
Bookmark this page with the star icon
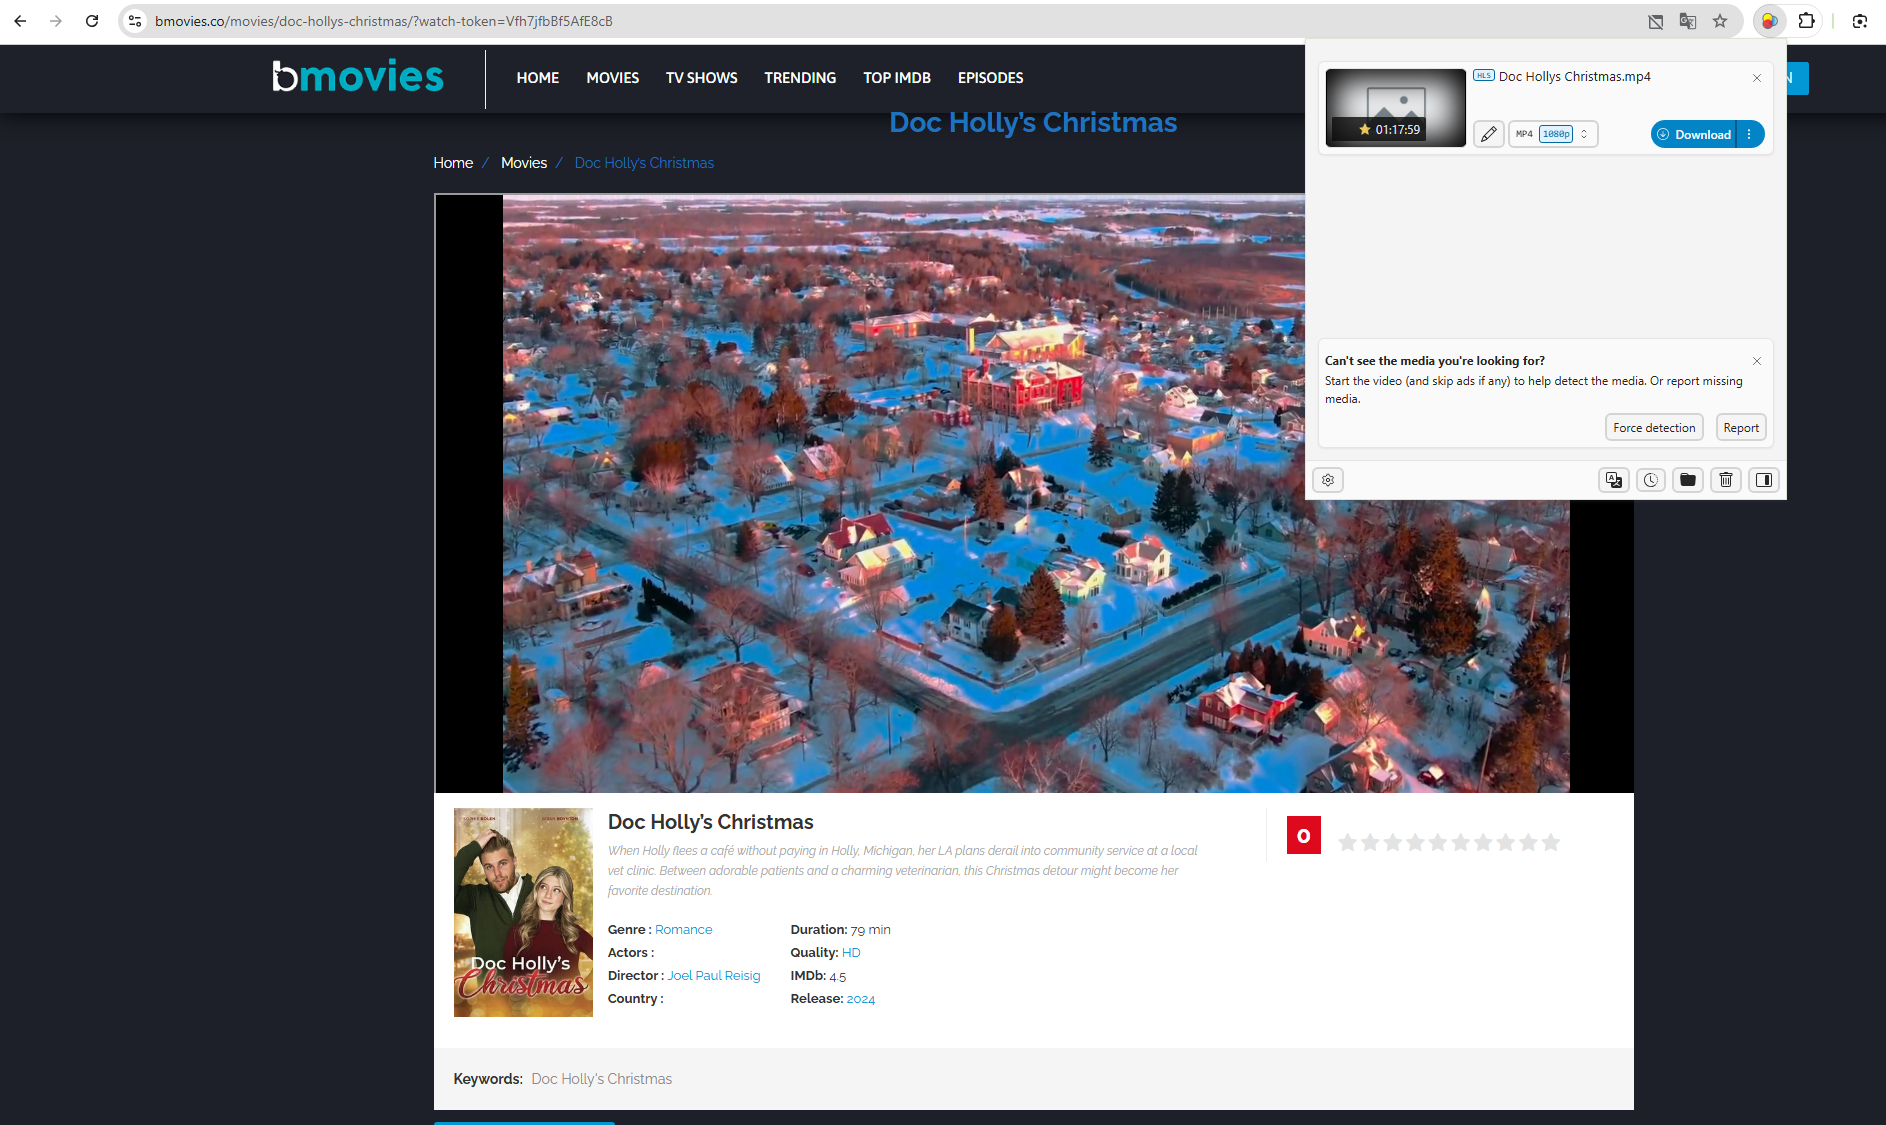(1720, 21)
